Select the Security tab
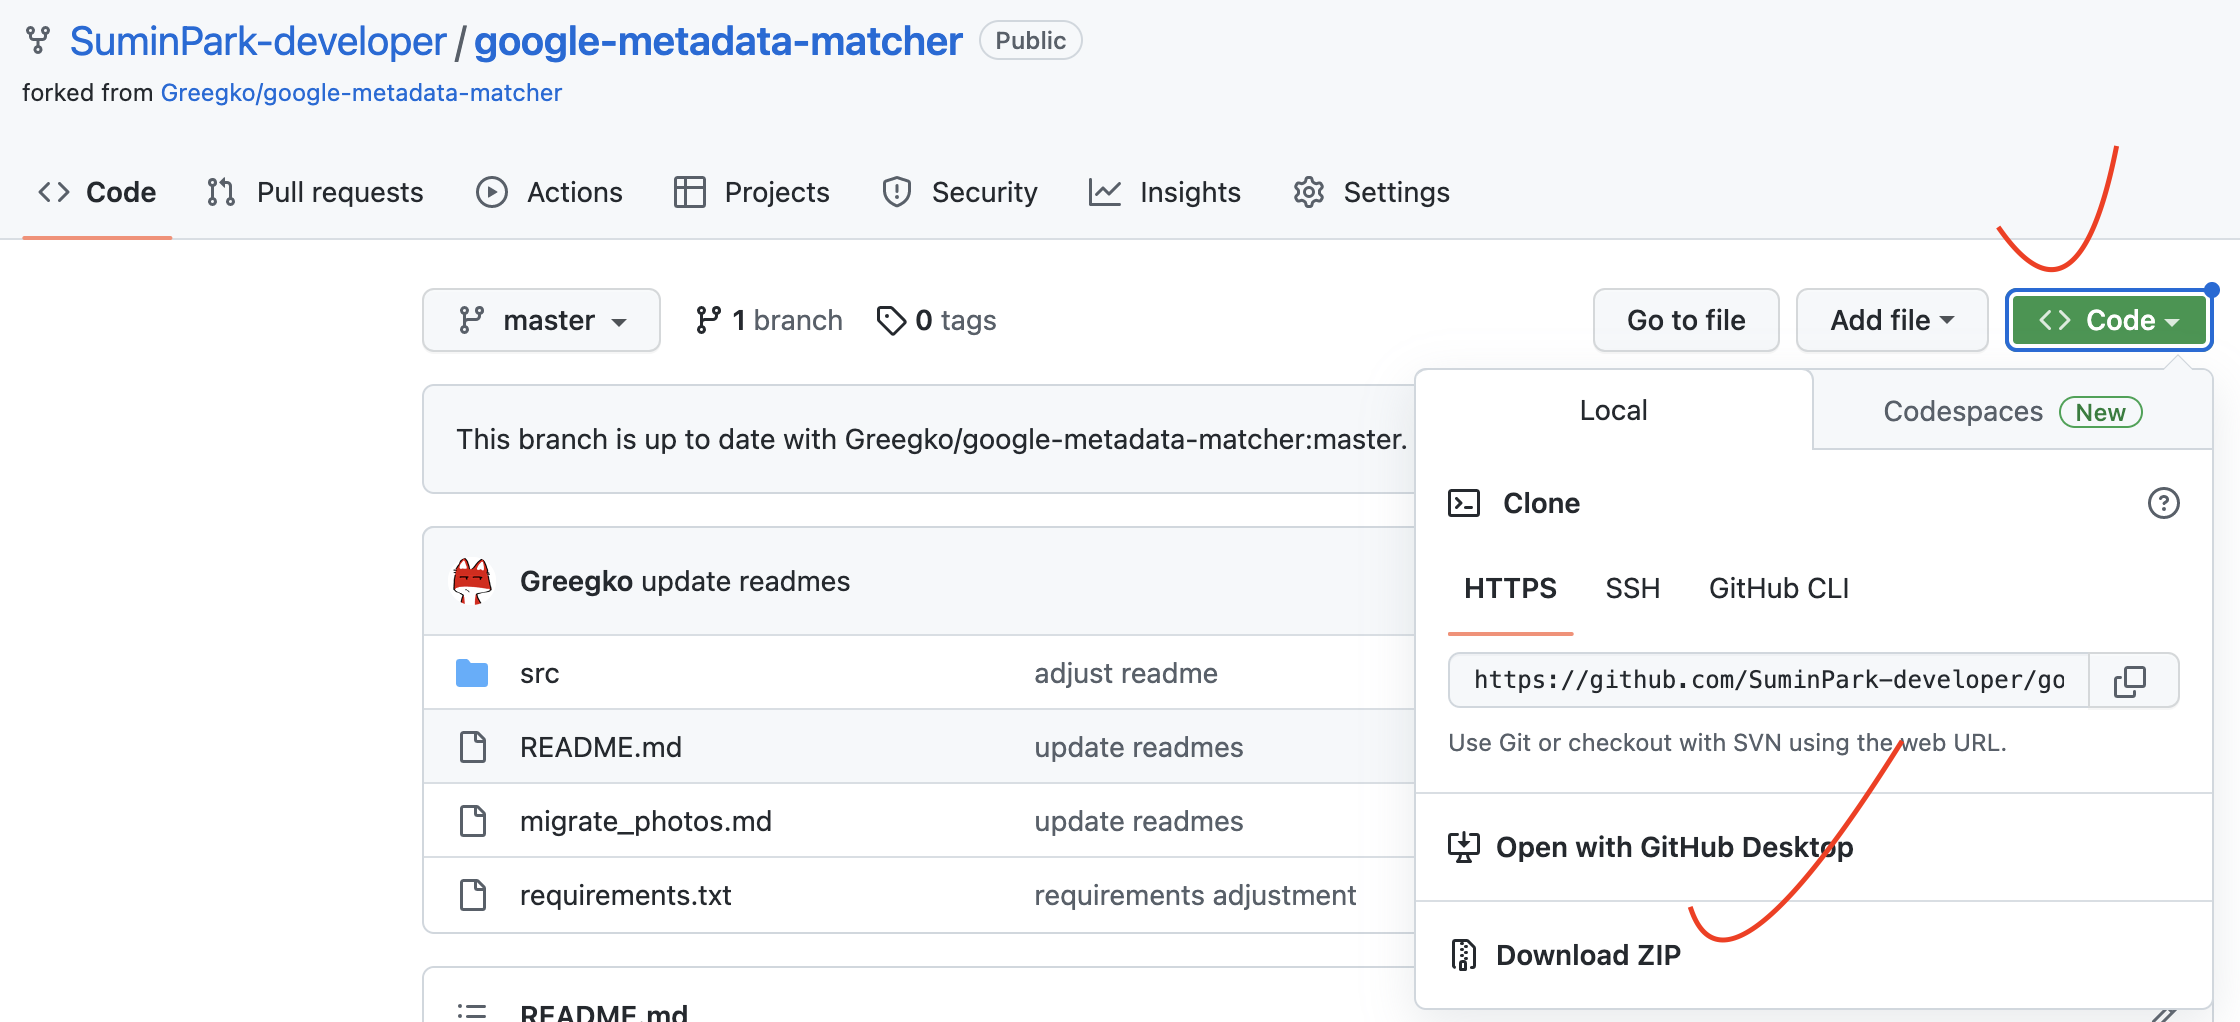 pos(960,192)
